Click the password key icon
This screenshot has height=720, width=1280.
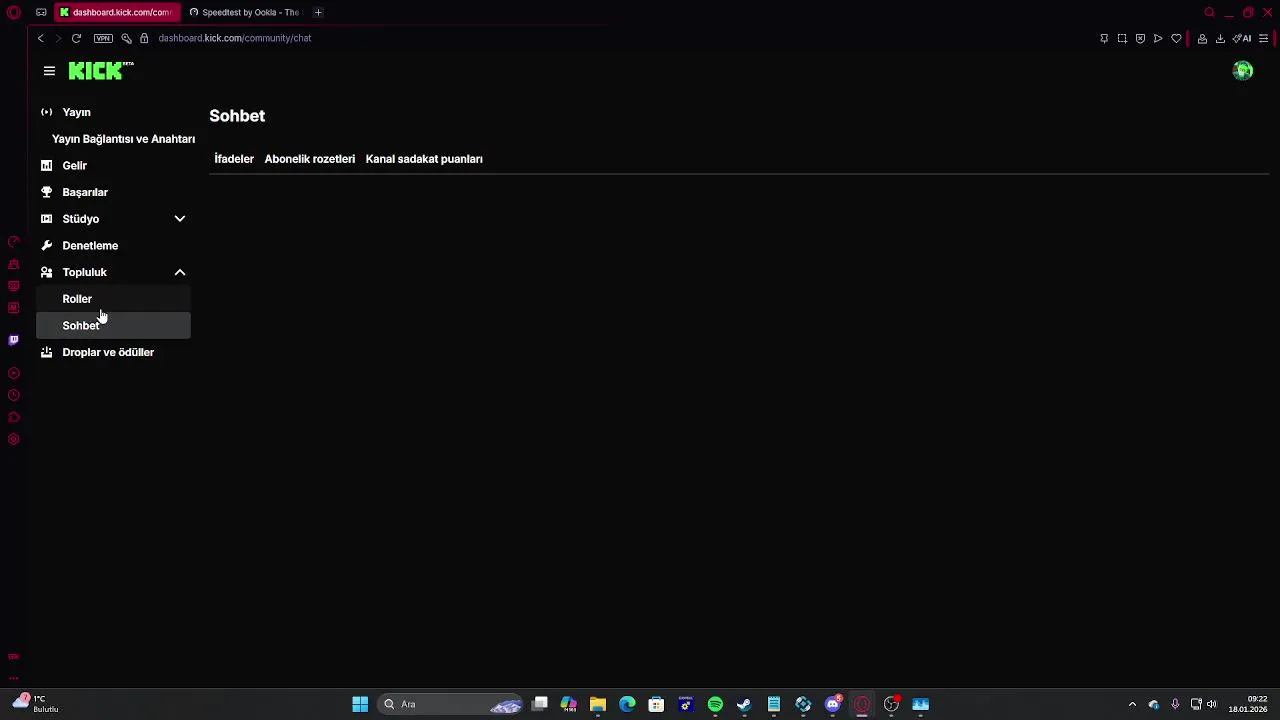pyautogui.click(x=126, y=38)
